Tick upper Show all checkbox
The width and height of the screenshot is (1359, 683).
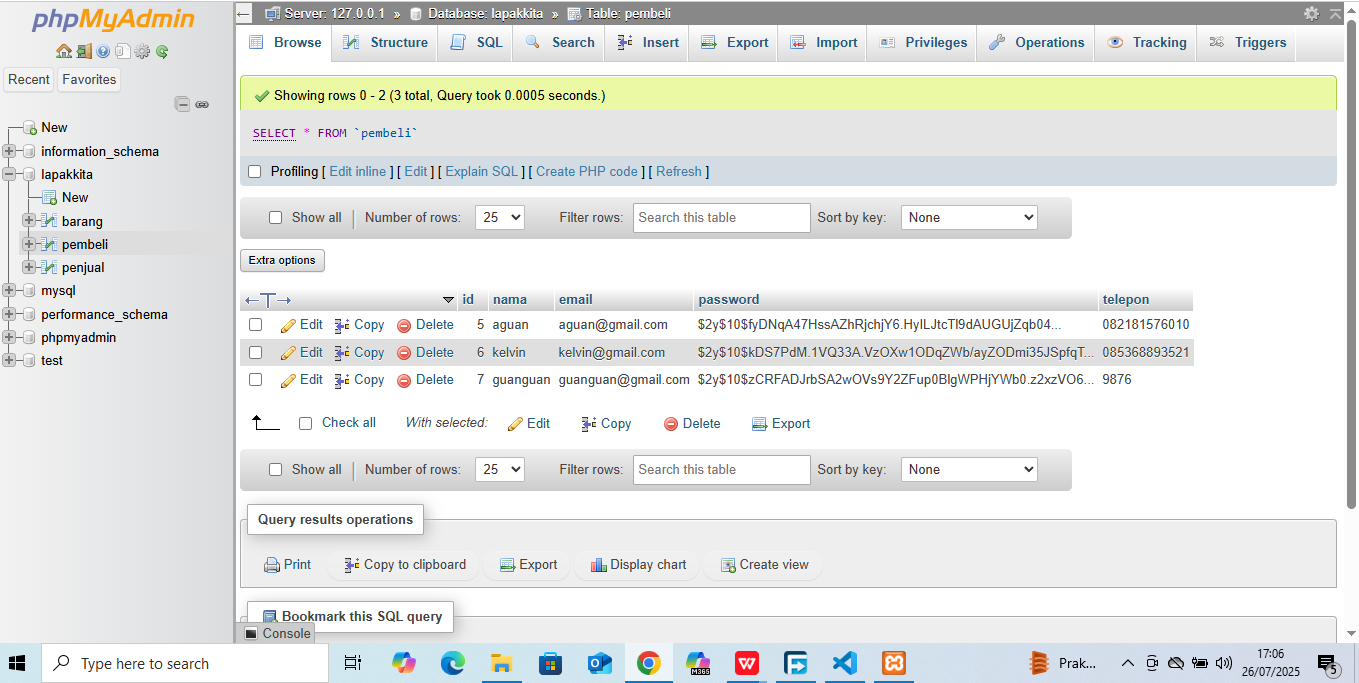pyautogui.click(x=276, y=217)
